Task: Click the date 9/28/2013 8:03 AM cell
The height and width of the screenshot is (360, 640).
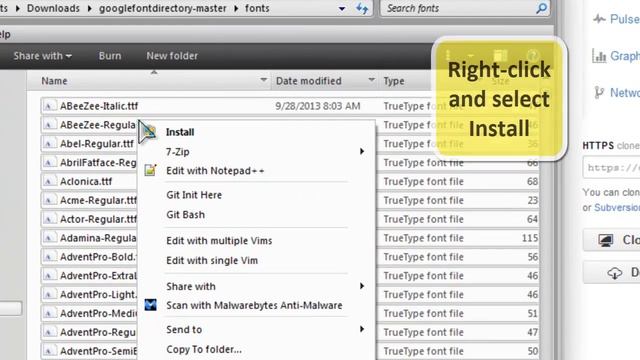Action: tap(318, 106)
